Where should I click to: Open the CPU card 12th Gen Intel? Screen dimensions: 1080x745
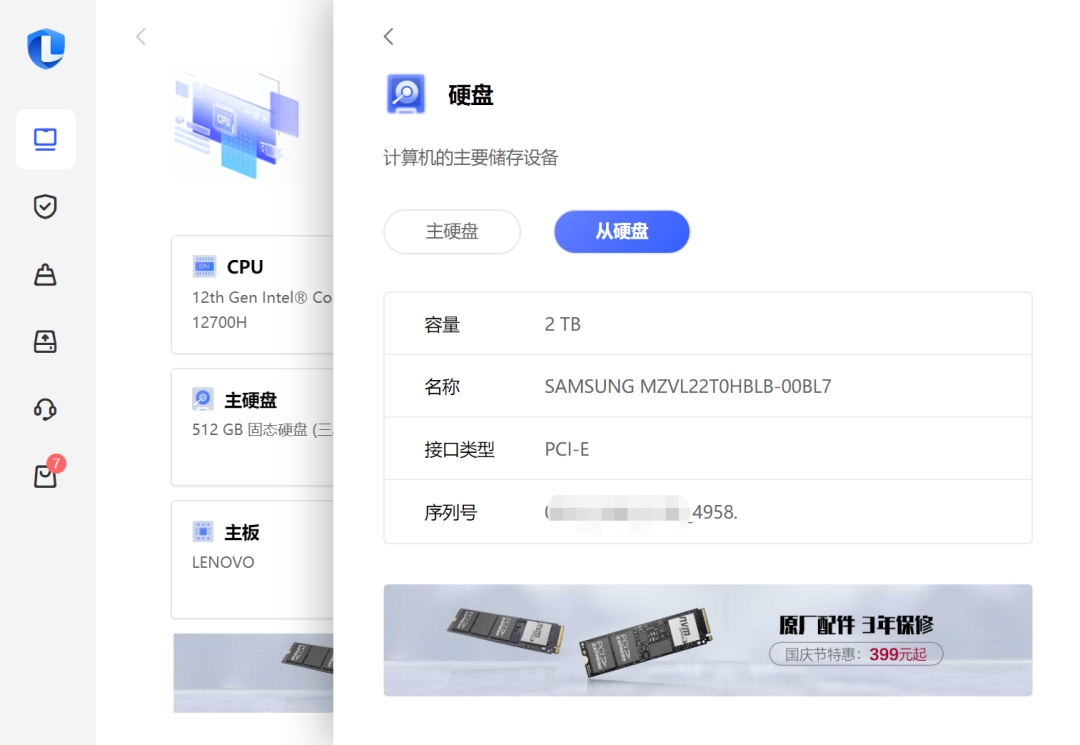click(252, 295)
